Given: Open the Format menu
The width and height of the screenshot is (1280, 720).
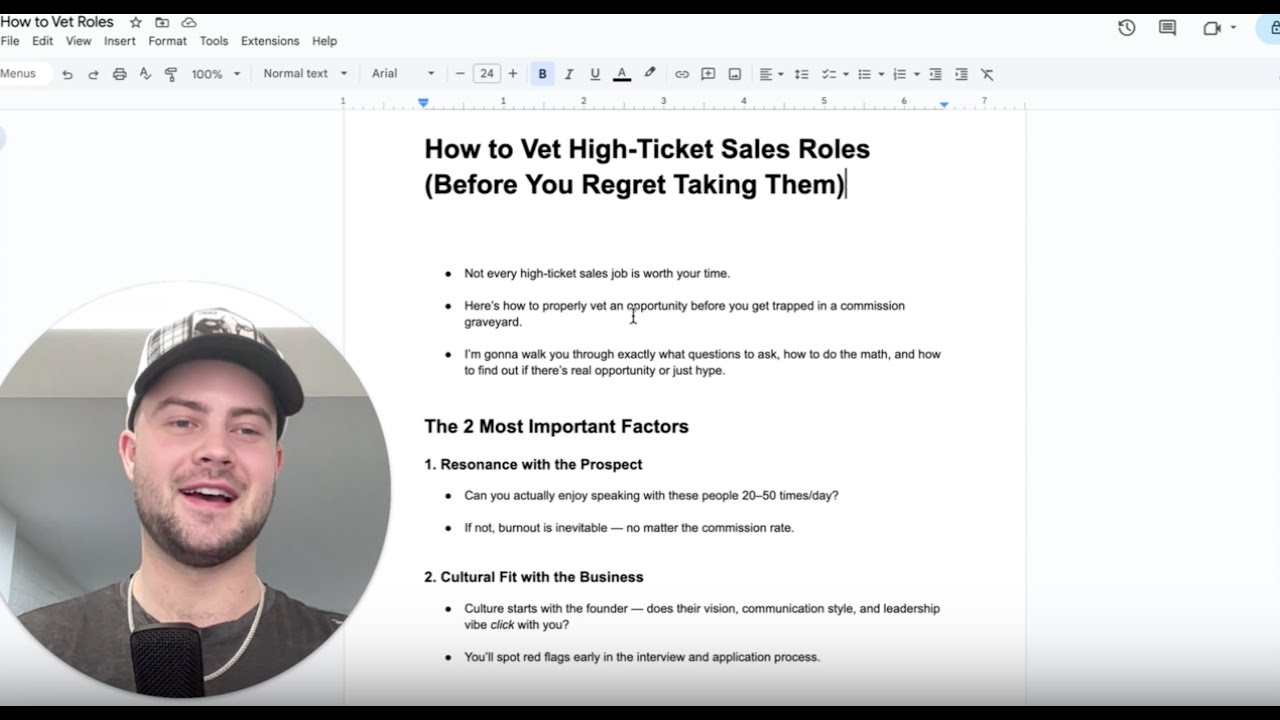Looking at the screenshot, I should point(167,41).
